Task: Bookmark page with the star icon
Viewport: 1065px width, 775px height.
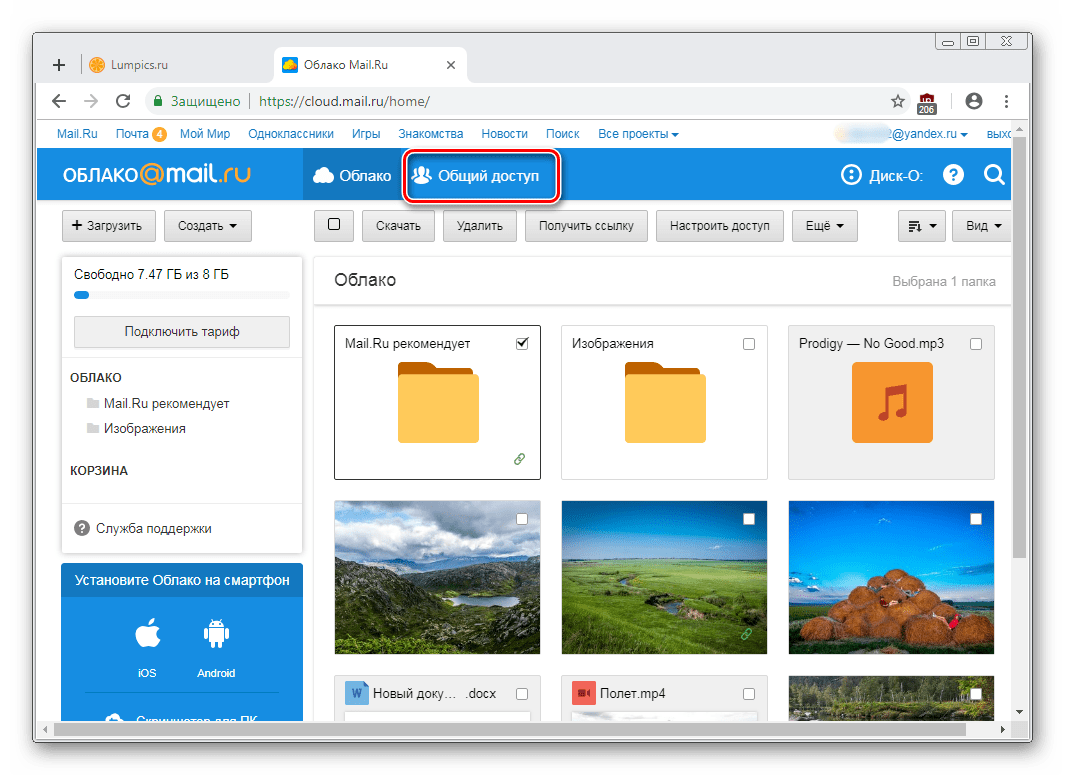Action: [897, 101]
